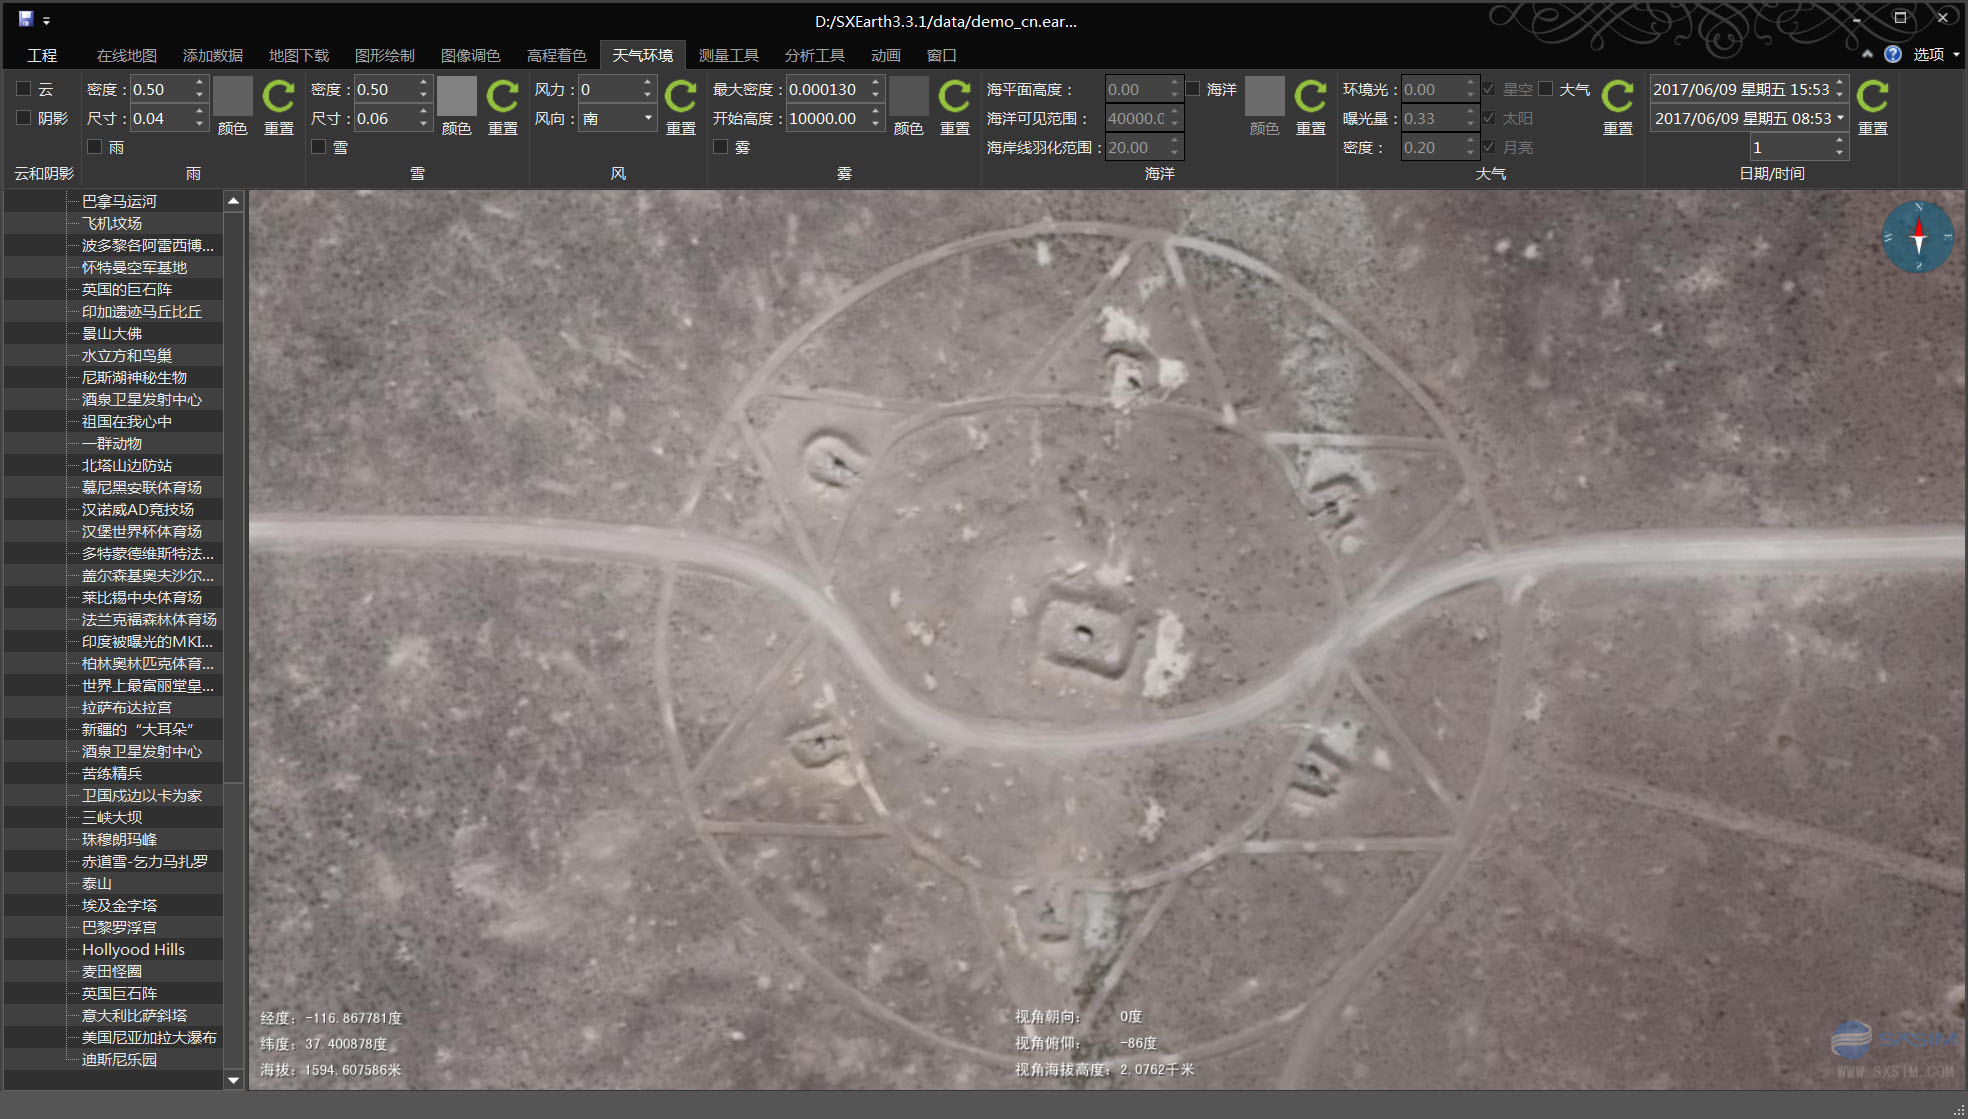Reset wind settings with green refresh icon
This screenshot has height=1119, width=1968.
(680, 98)
